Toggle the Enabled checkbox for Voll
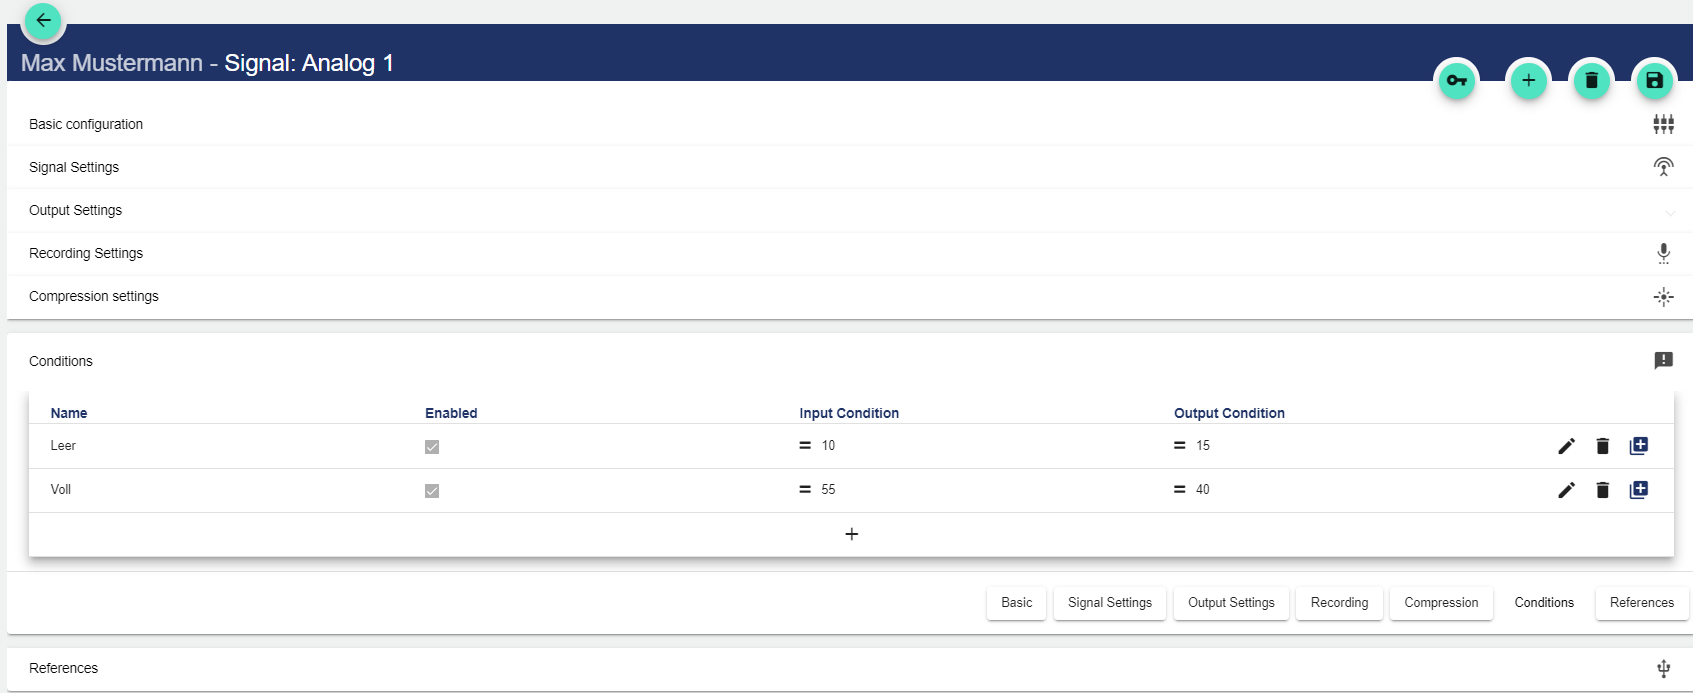Viewport: 1693px width, 693px height. [432, 491]
